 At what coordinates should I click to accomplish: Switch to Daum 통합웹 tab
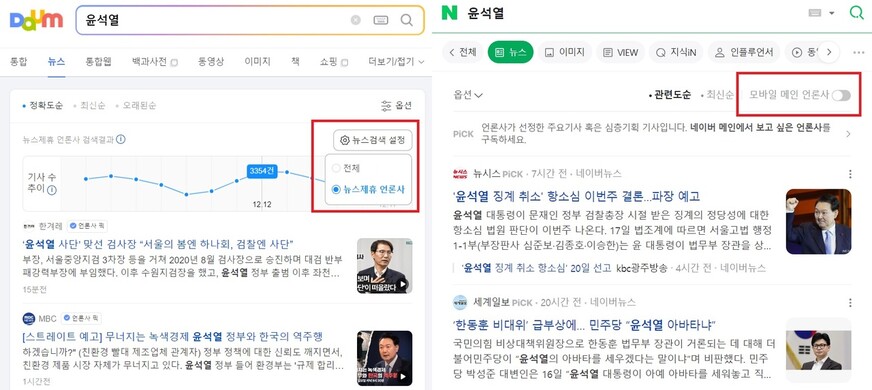(98, 62)
